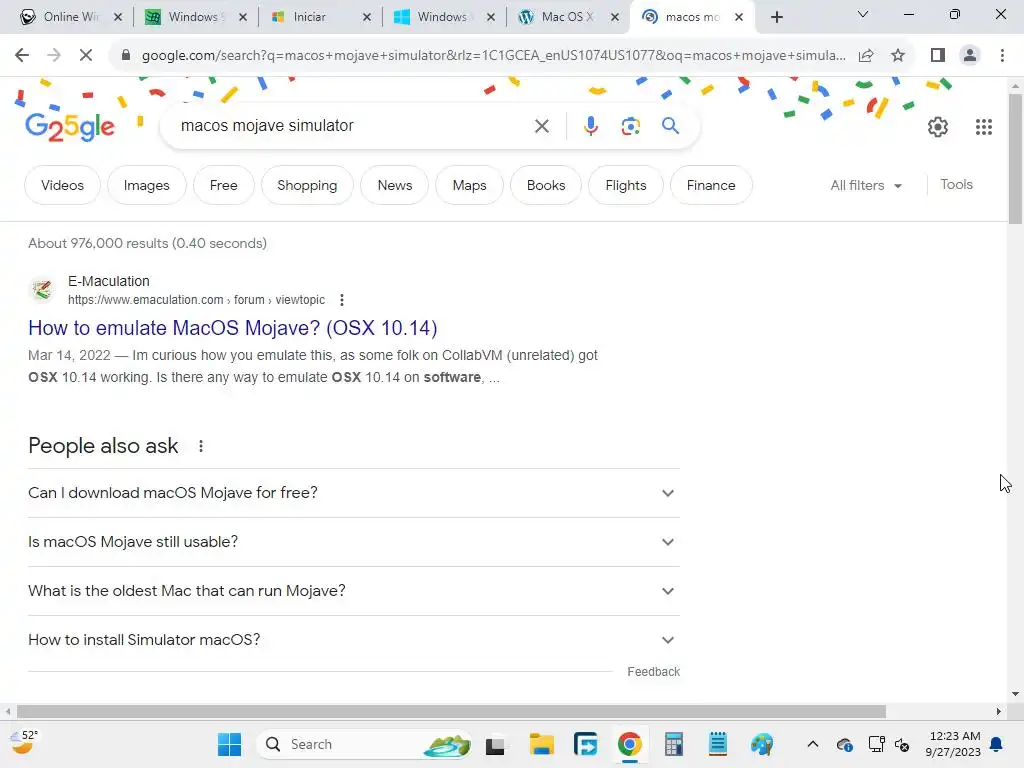Search by image with Google Lens
Viewport: 1024px width, 768px height.
[x=630, y=126]
